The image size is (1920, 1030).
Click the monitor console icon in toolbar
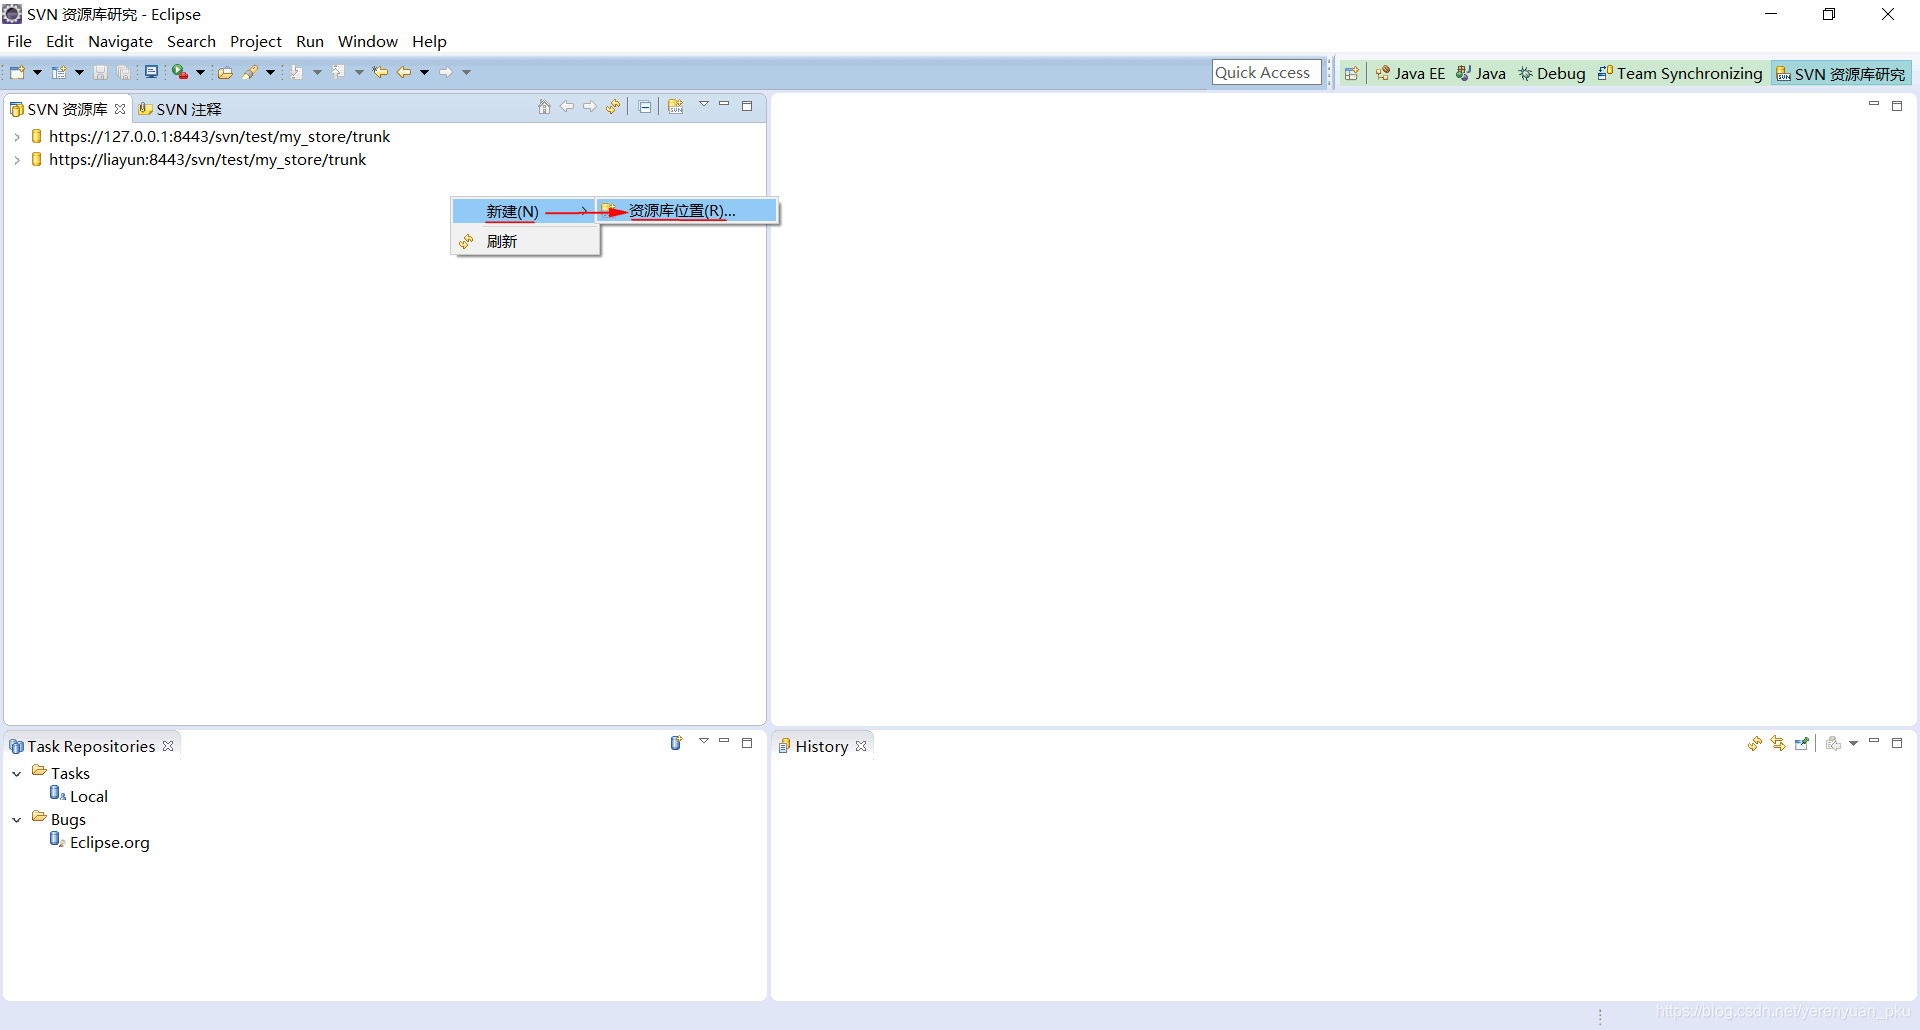click(x=151, y=72)
